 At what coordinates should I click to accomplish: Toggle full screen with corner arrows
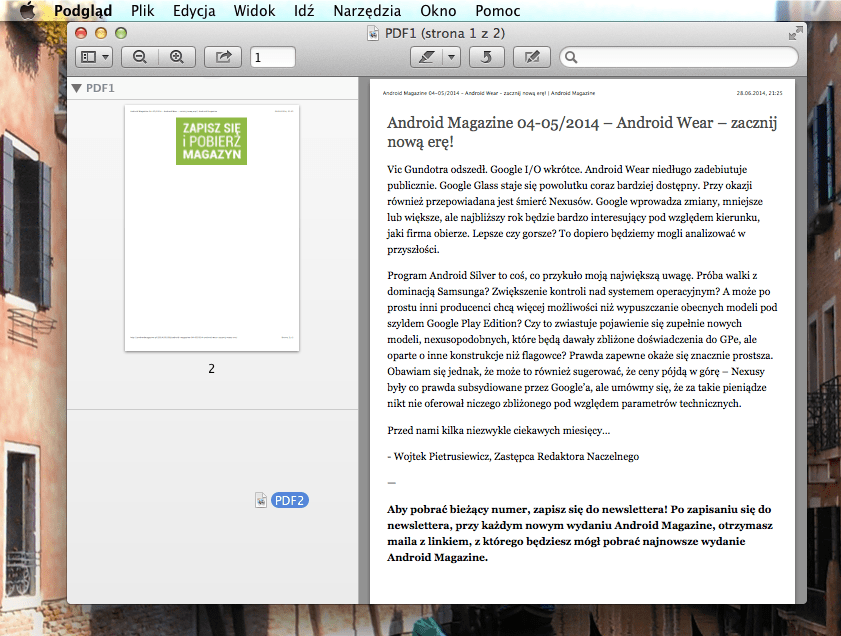pos(796,33)
